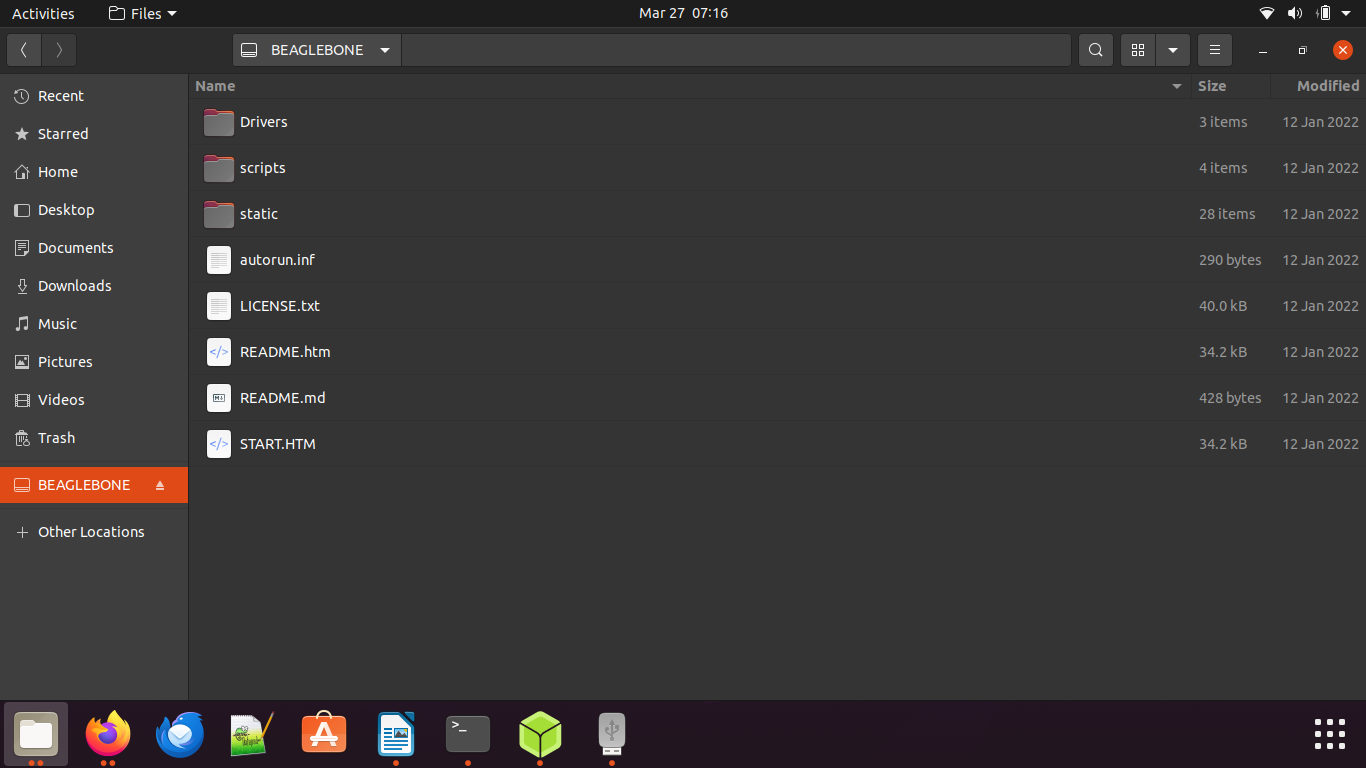Select the scripts folder icon
Viewport: 1366px width, 768px height.
click(x=219, y=168)
